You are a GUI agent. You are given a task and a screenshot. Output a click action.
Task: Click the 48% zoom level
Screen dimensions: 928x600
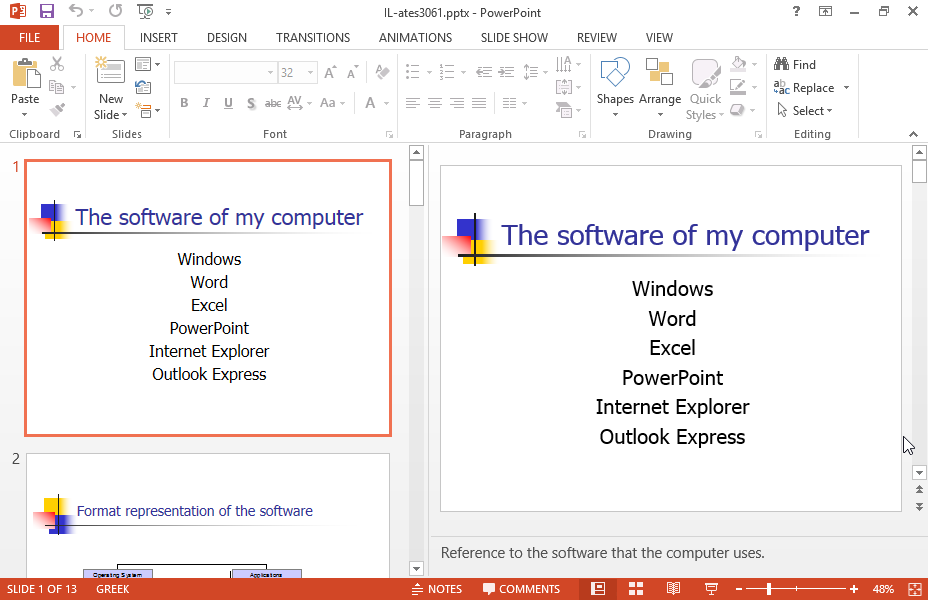click(x=883, y=589)
